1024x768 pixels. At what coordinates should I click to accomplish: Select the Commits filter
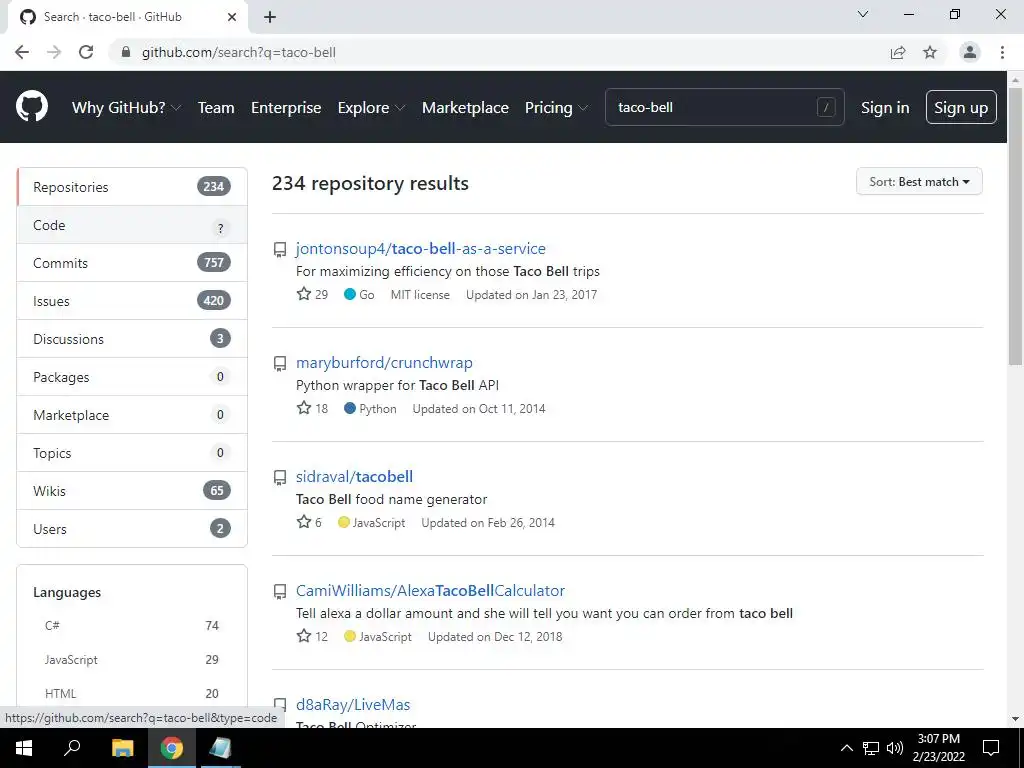coord(132,263)
